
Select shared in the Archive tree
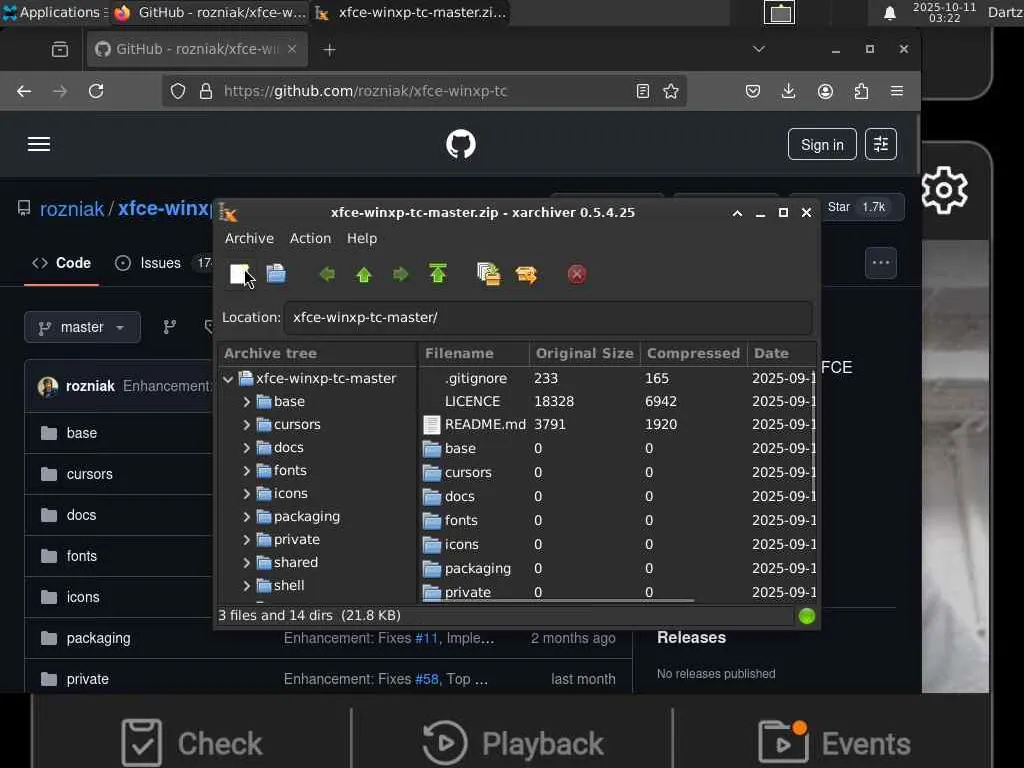[296, 562]
